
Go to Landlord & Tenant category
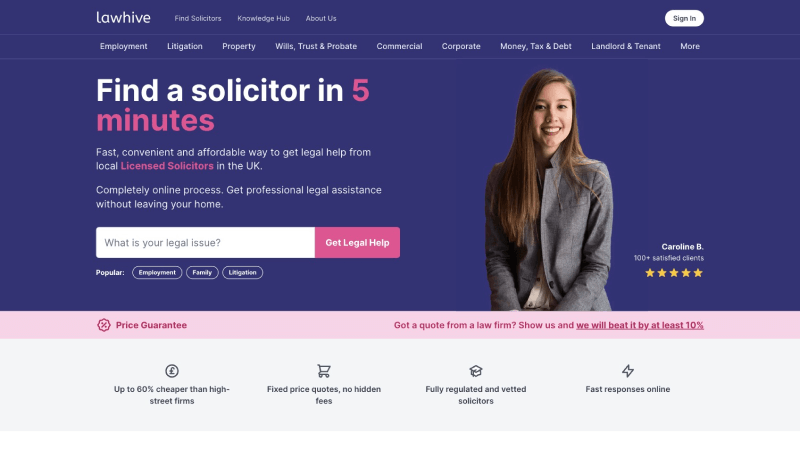point(626,46)
